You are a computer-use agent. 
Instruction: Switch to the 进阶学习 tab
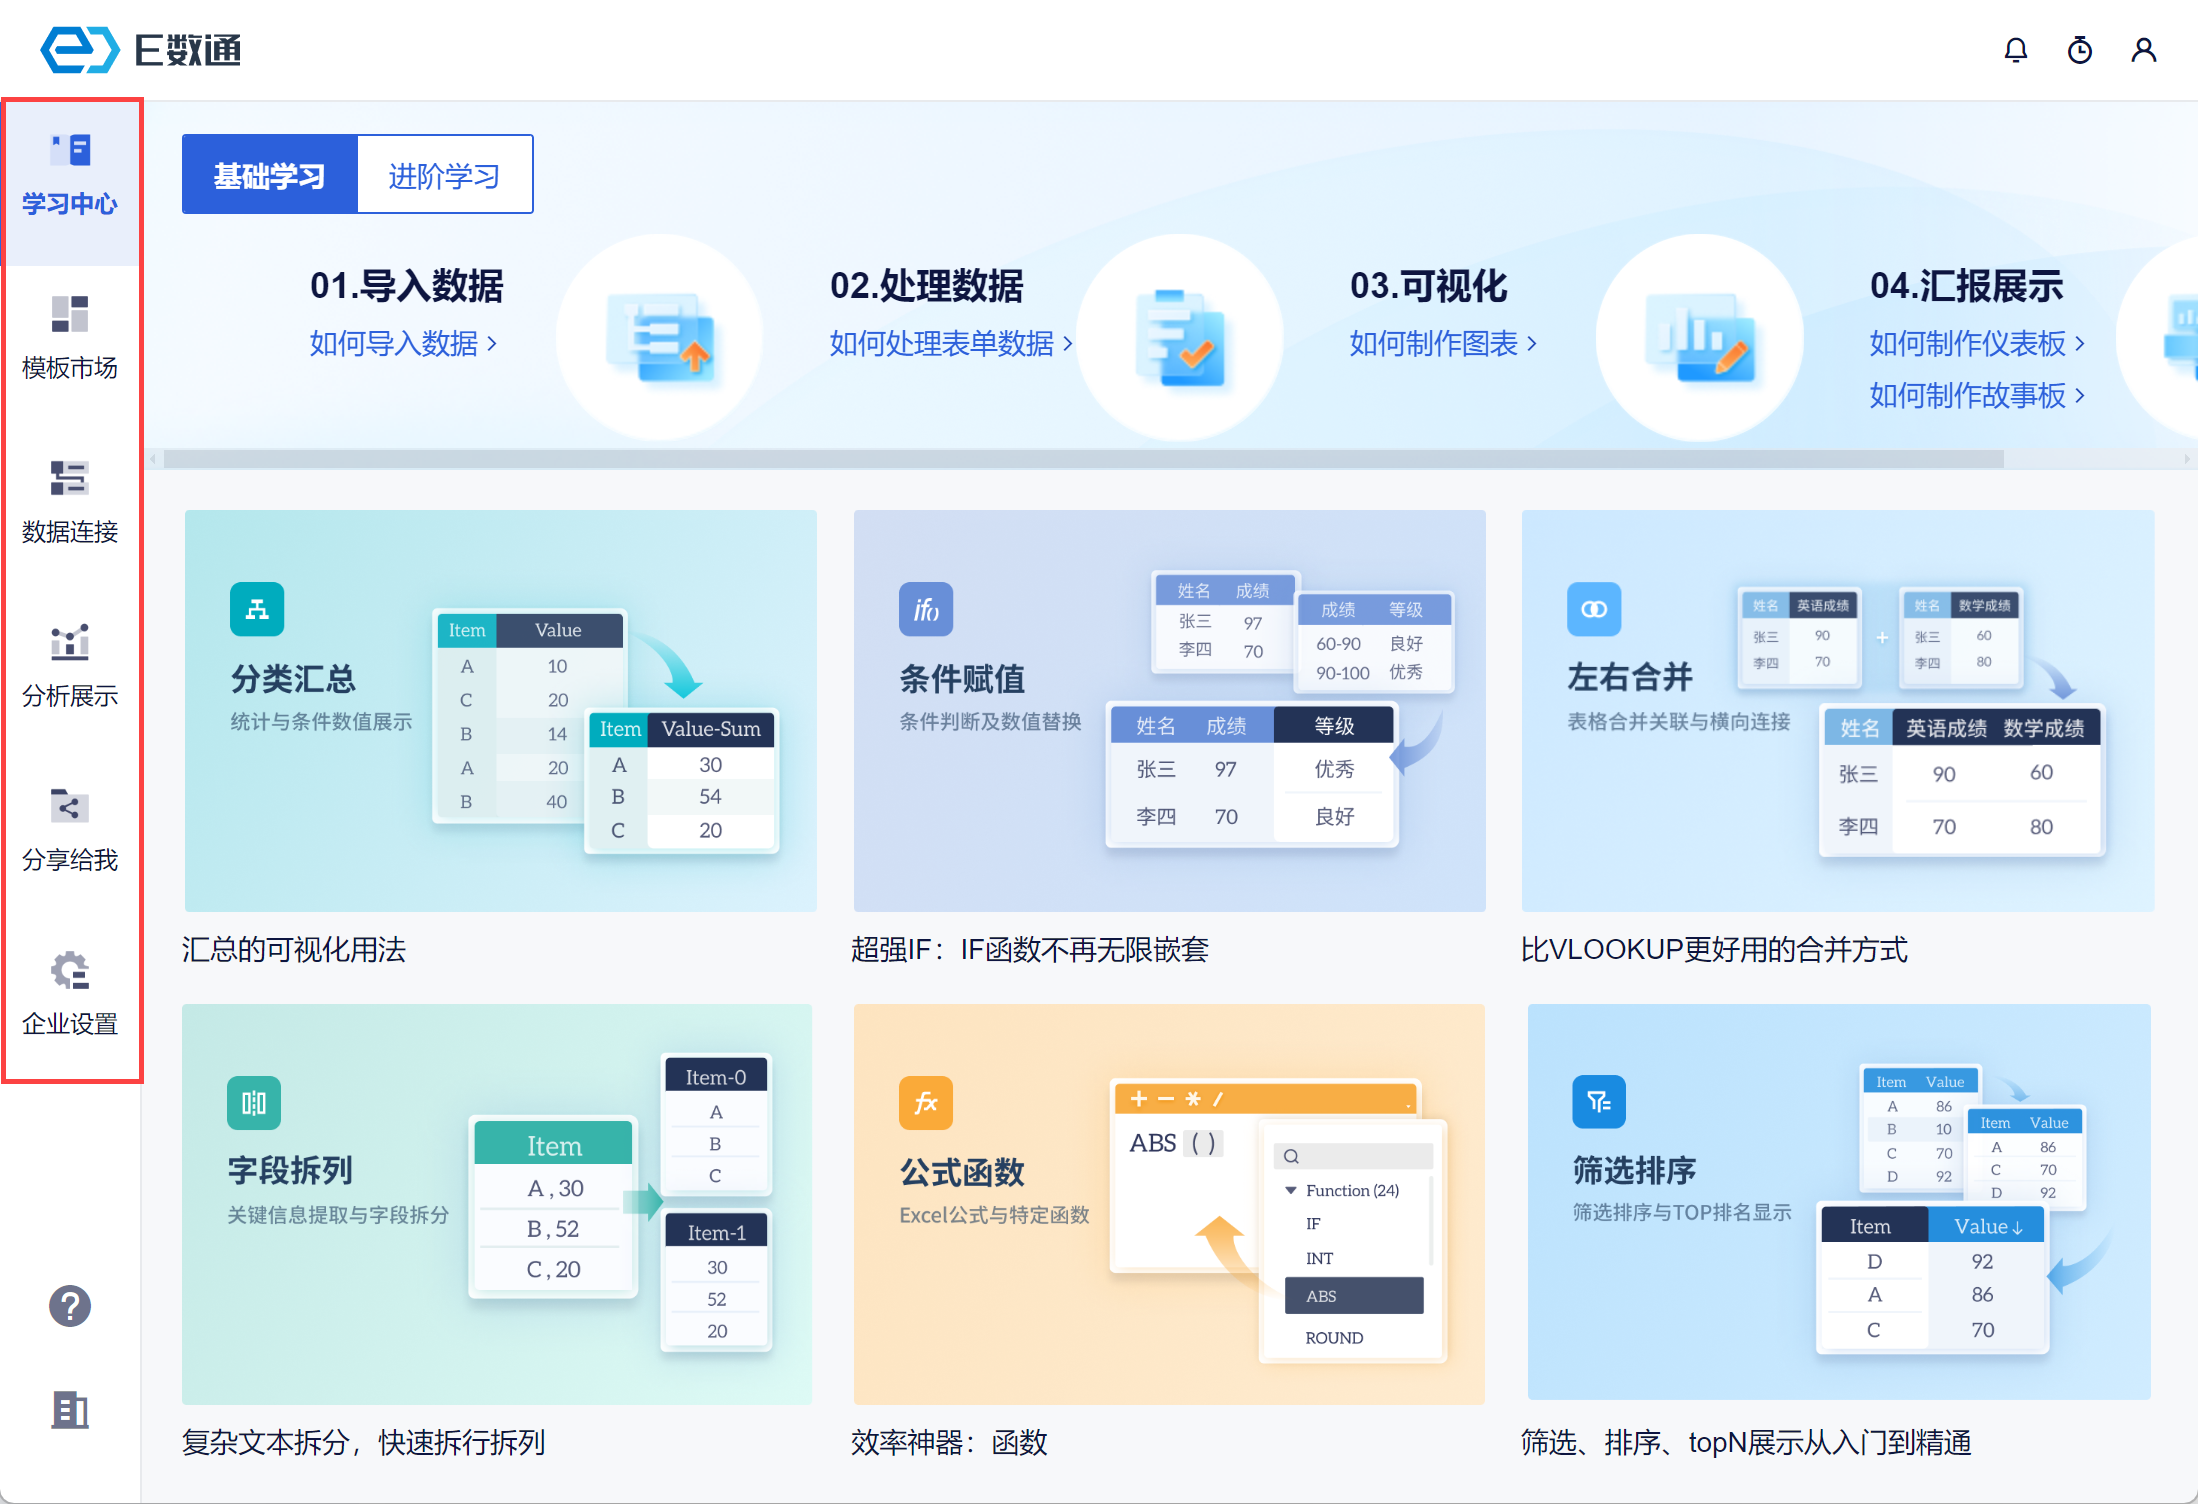pyautogui.click(x=444, y=175)
